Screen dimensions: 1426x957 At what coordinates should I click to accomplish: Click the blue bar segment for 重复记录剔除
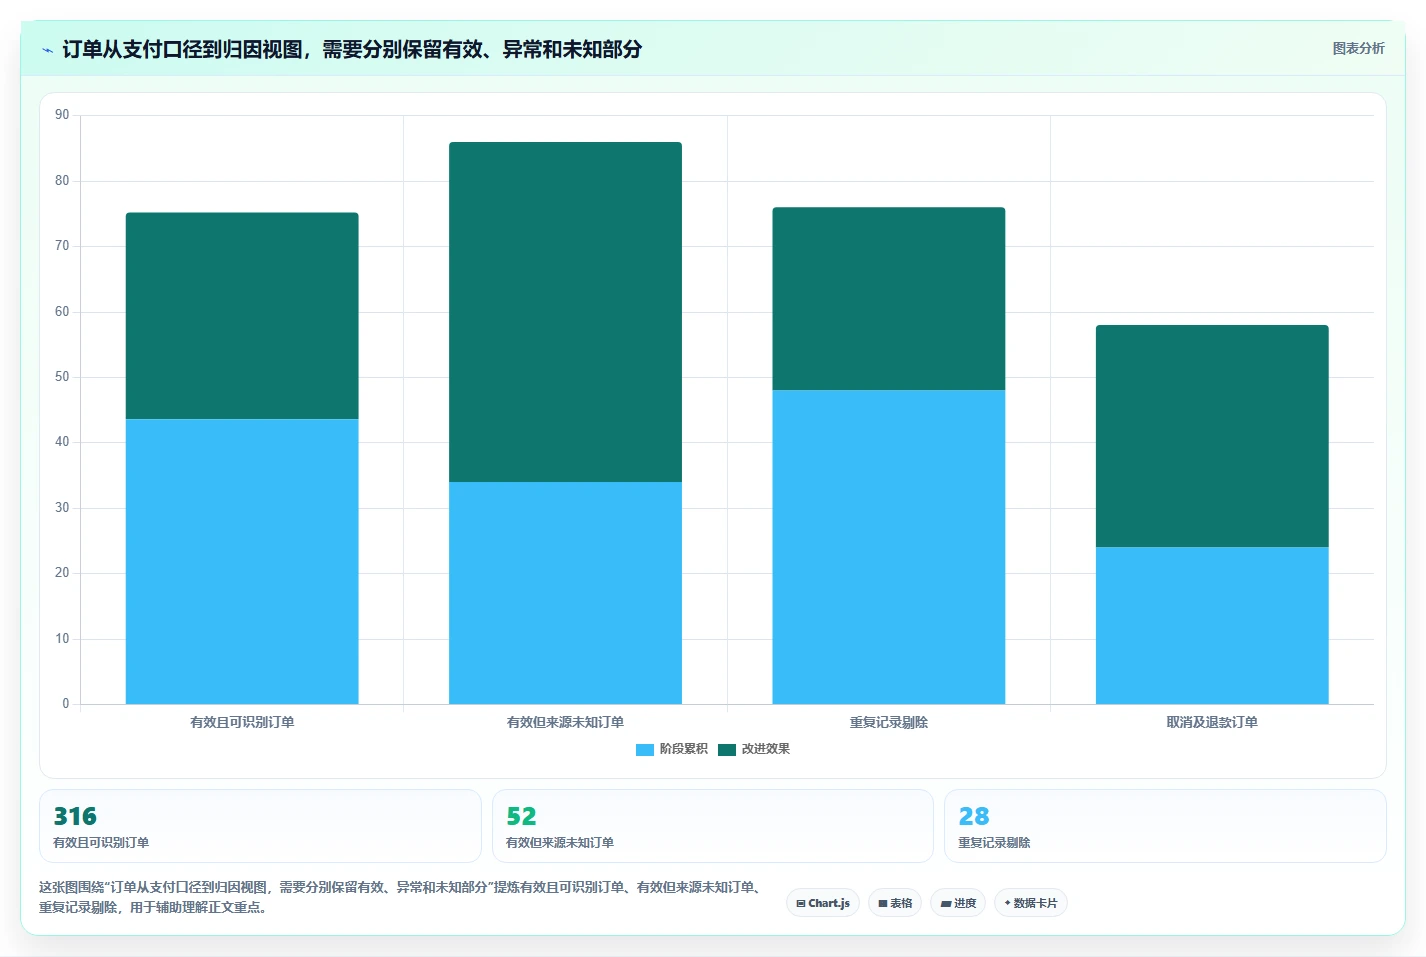pos(889,547)
